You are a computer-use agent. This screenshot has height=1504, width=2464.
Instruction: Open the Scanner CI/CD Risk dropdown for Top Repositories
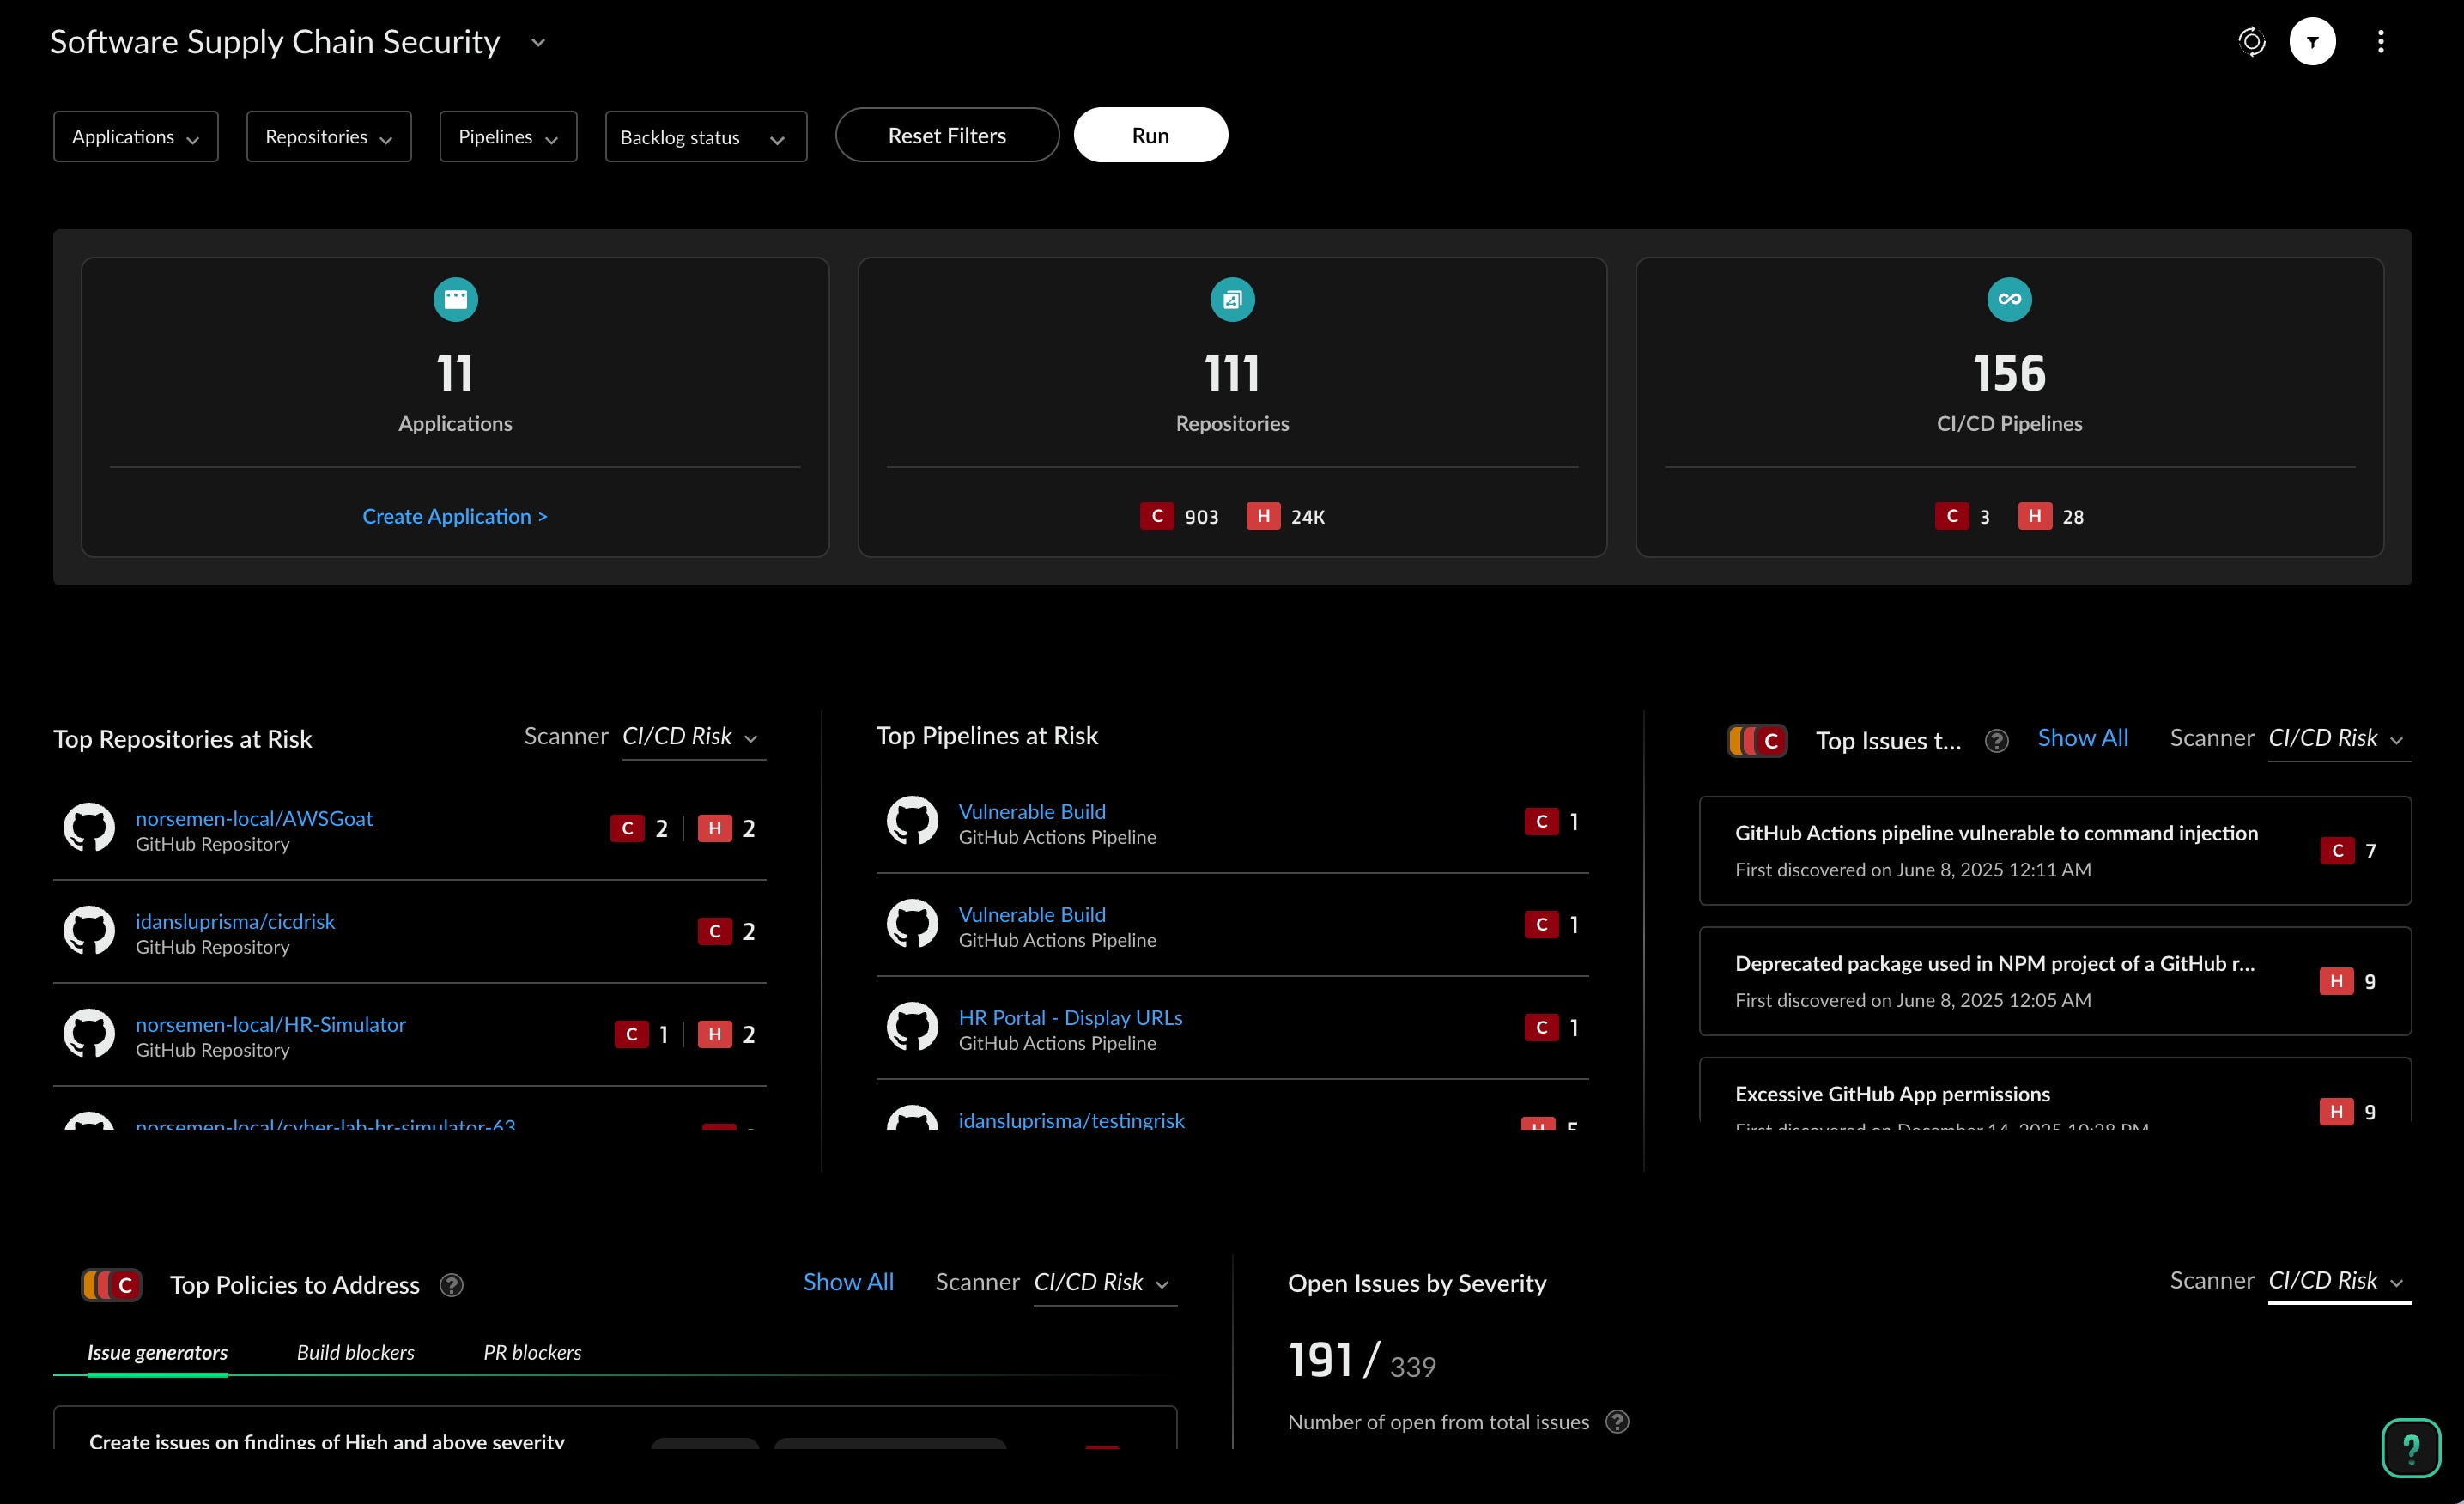(x=692, y=737)
